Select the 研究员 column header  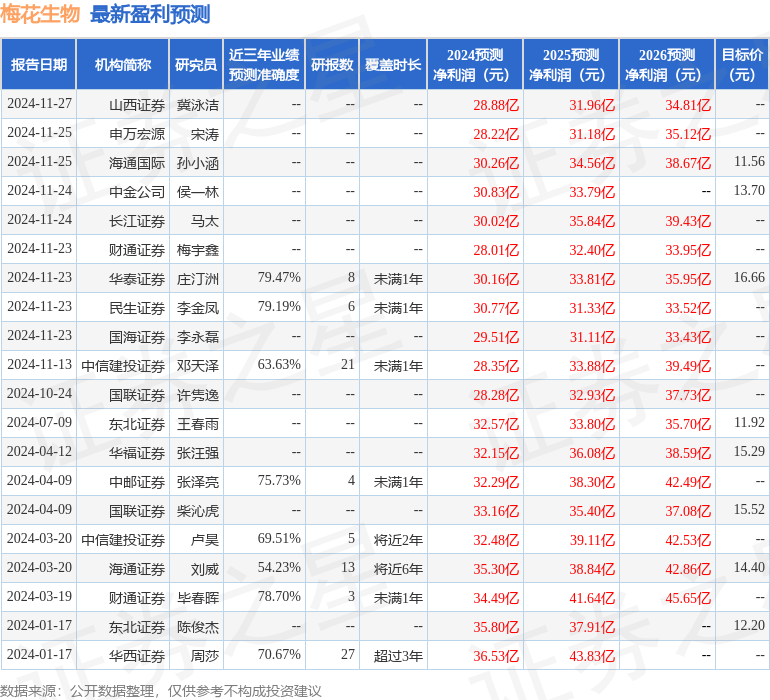point(196,64)
